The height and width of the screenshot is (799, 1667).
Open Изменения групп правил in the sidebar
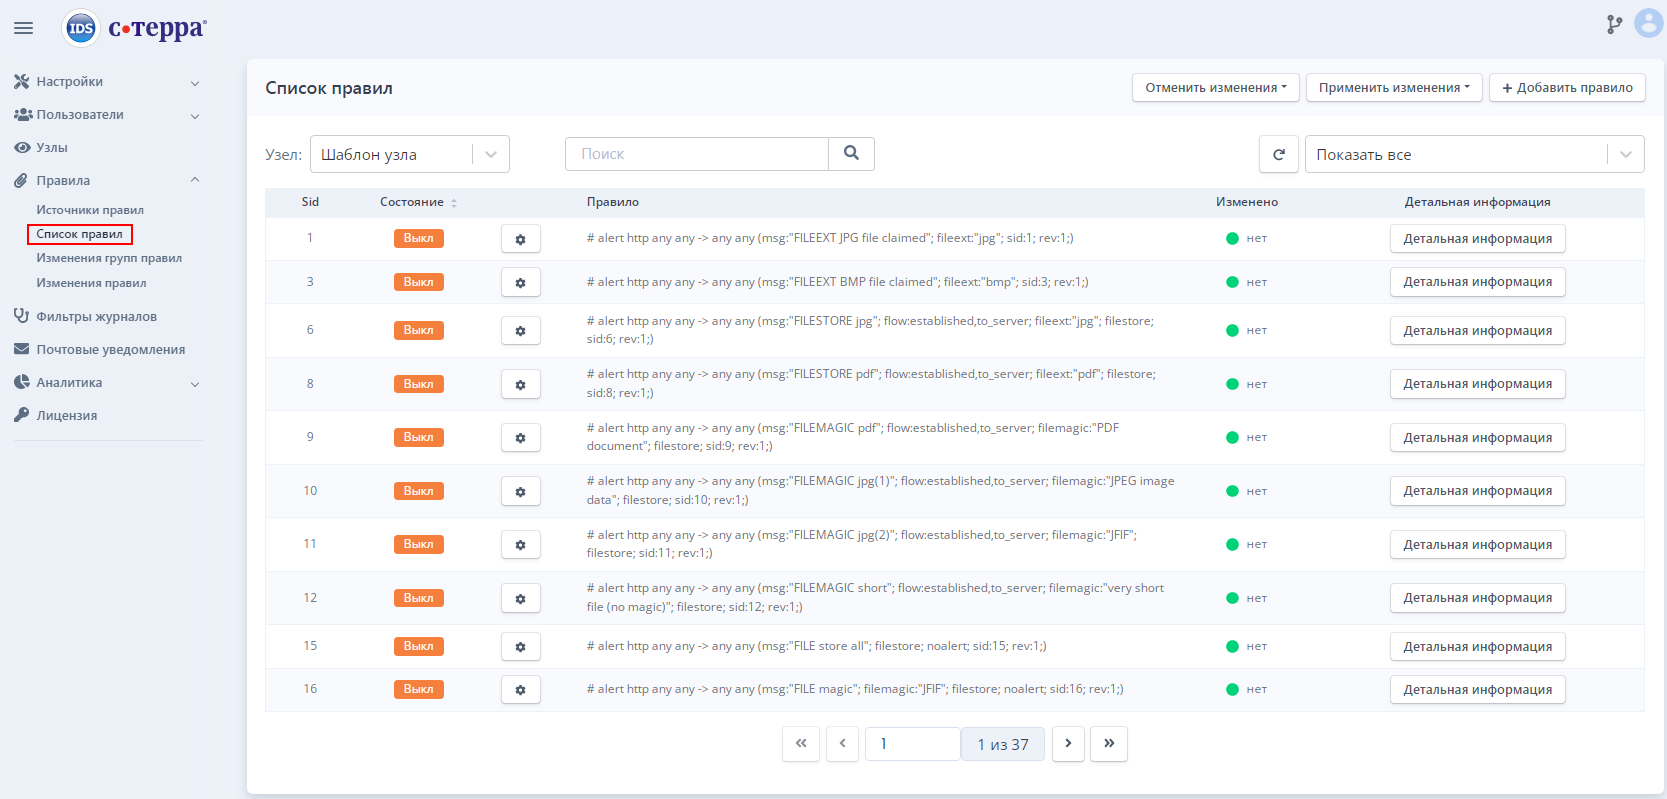click(109, 258)
